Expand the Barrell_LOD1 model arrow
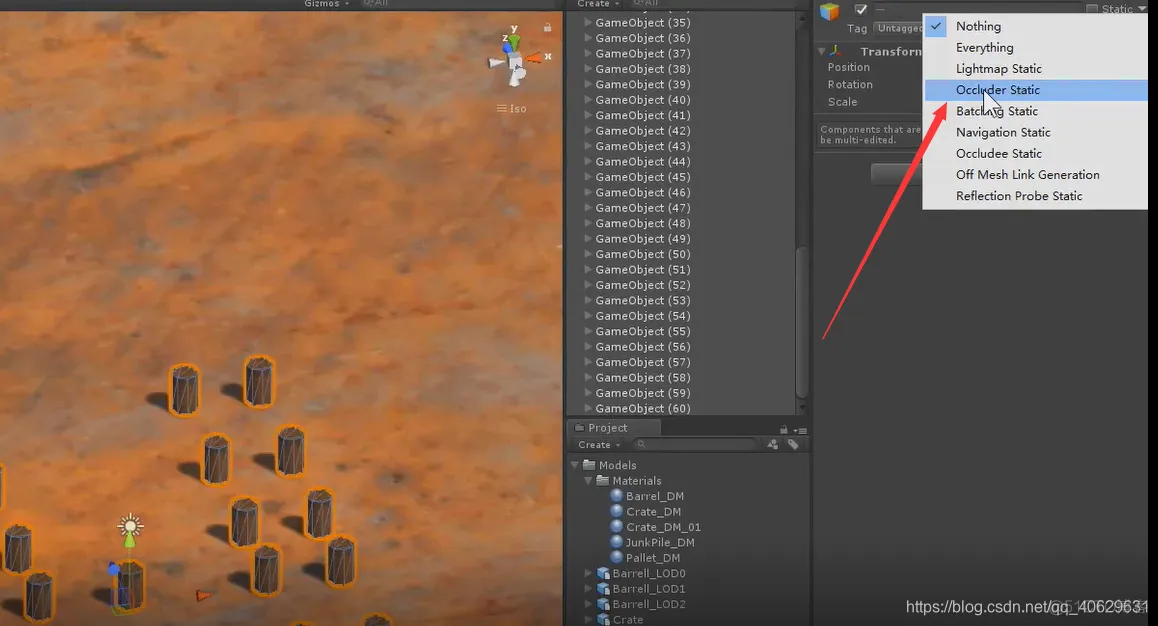Viewport: 1158px width, 626px height. click(589, 588)
